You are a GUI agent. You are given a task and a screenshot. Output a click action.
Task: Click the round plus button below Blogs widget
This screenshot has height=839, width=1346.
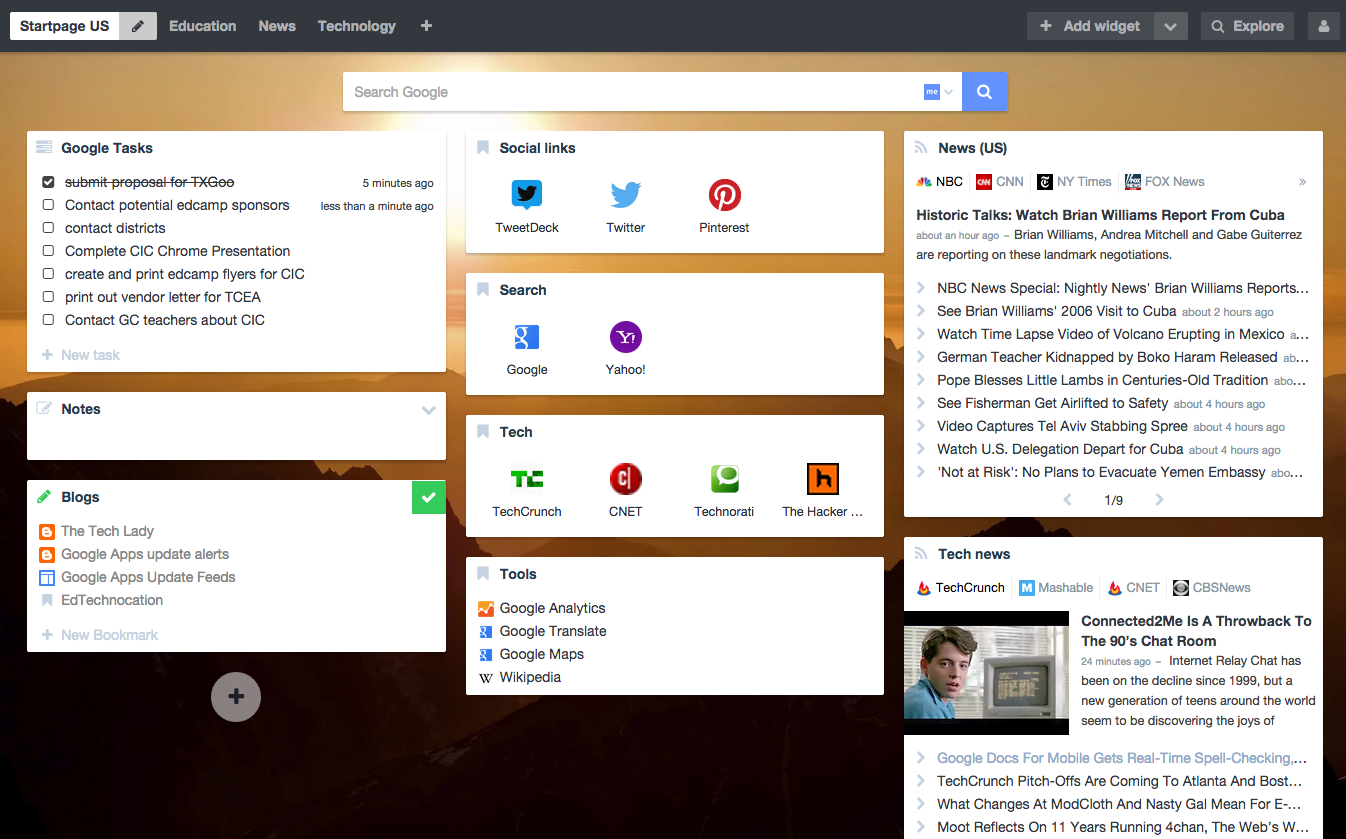(236, 696)
